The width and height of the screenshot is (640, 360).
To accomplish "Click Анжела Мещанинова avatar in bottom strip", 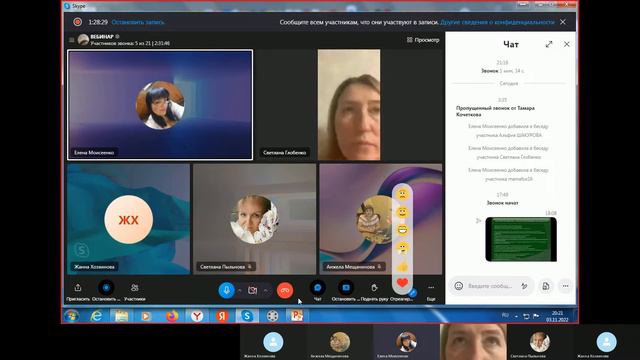I will (340, 342).
